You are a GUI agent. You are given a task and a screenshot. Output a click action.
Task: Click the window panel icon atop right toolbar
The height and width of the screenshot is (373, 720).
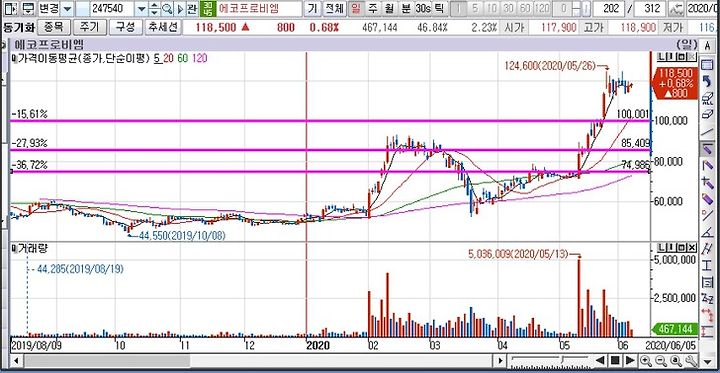point(707,66)
